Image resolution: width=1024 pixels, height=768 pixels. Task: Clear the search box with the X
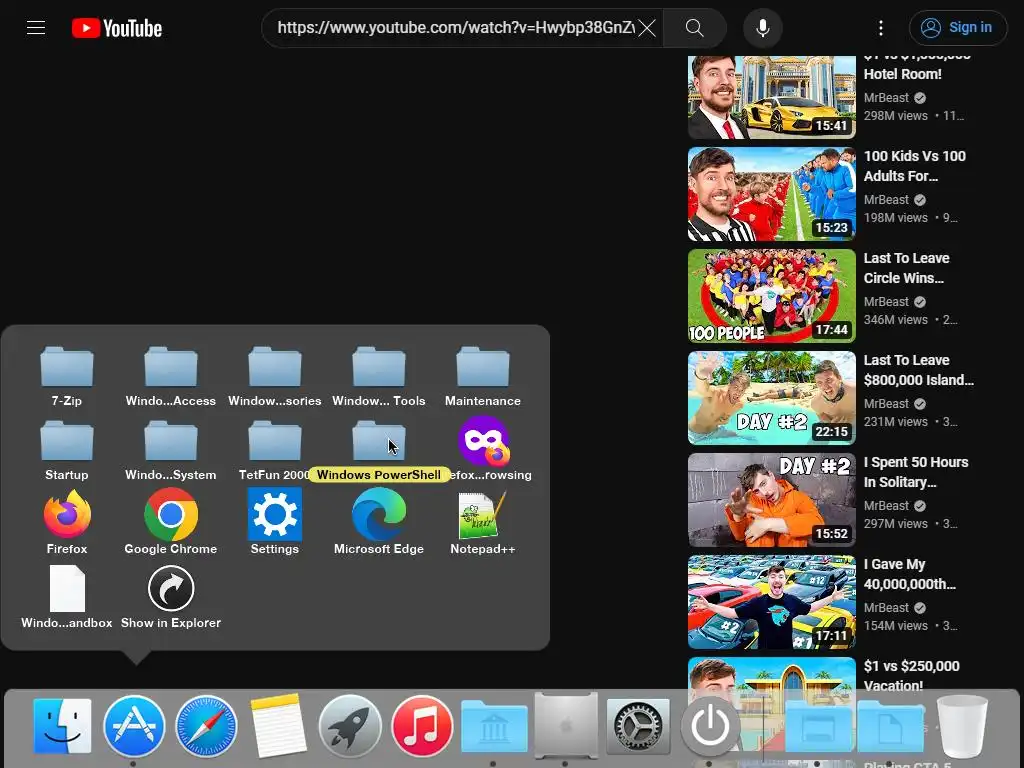point(647,27)
